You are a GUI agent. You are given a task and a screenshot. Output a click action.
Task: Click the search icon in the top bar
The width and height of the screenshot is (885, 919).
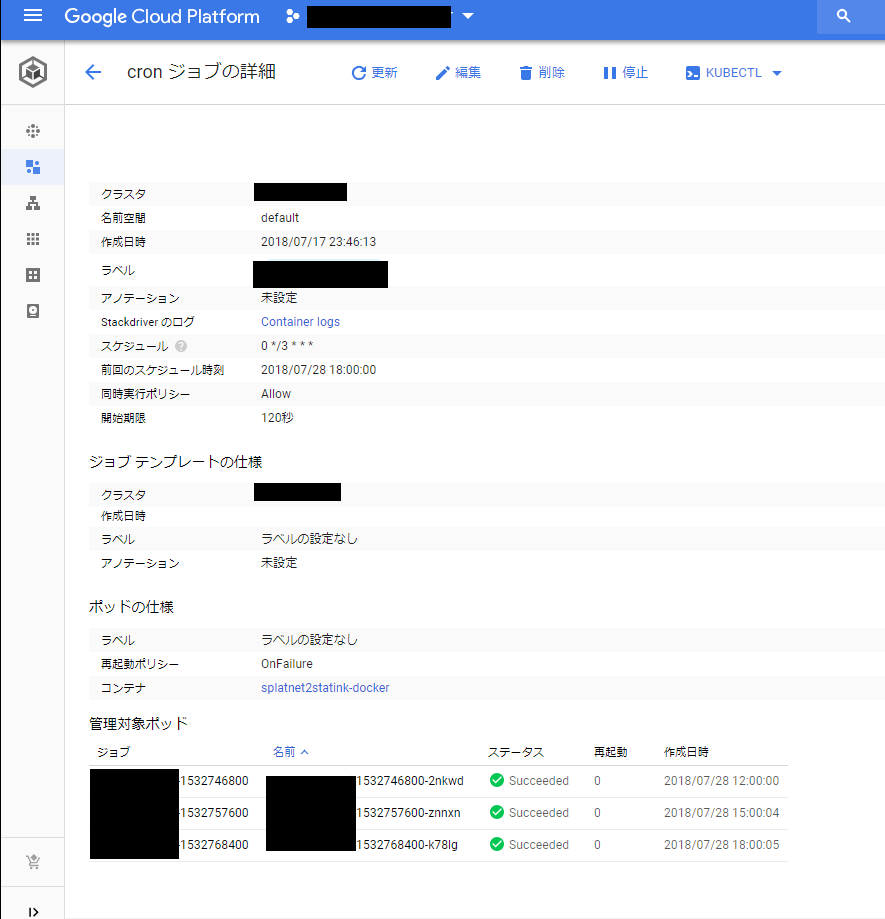[x=842, y=16]
